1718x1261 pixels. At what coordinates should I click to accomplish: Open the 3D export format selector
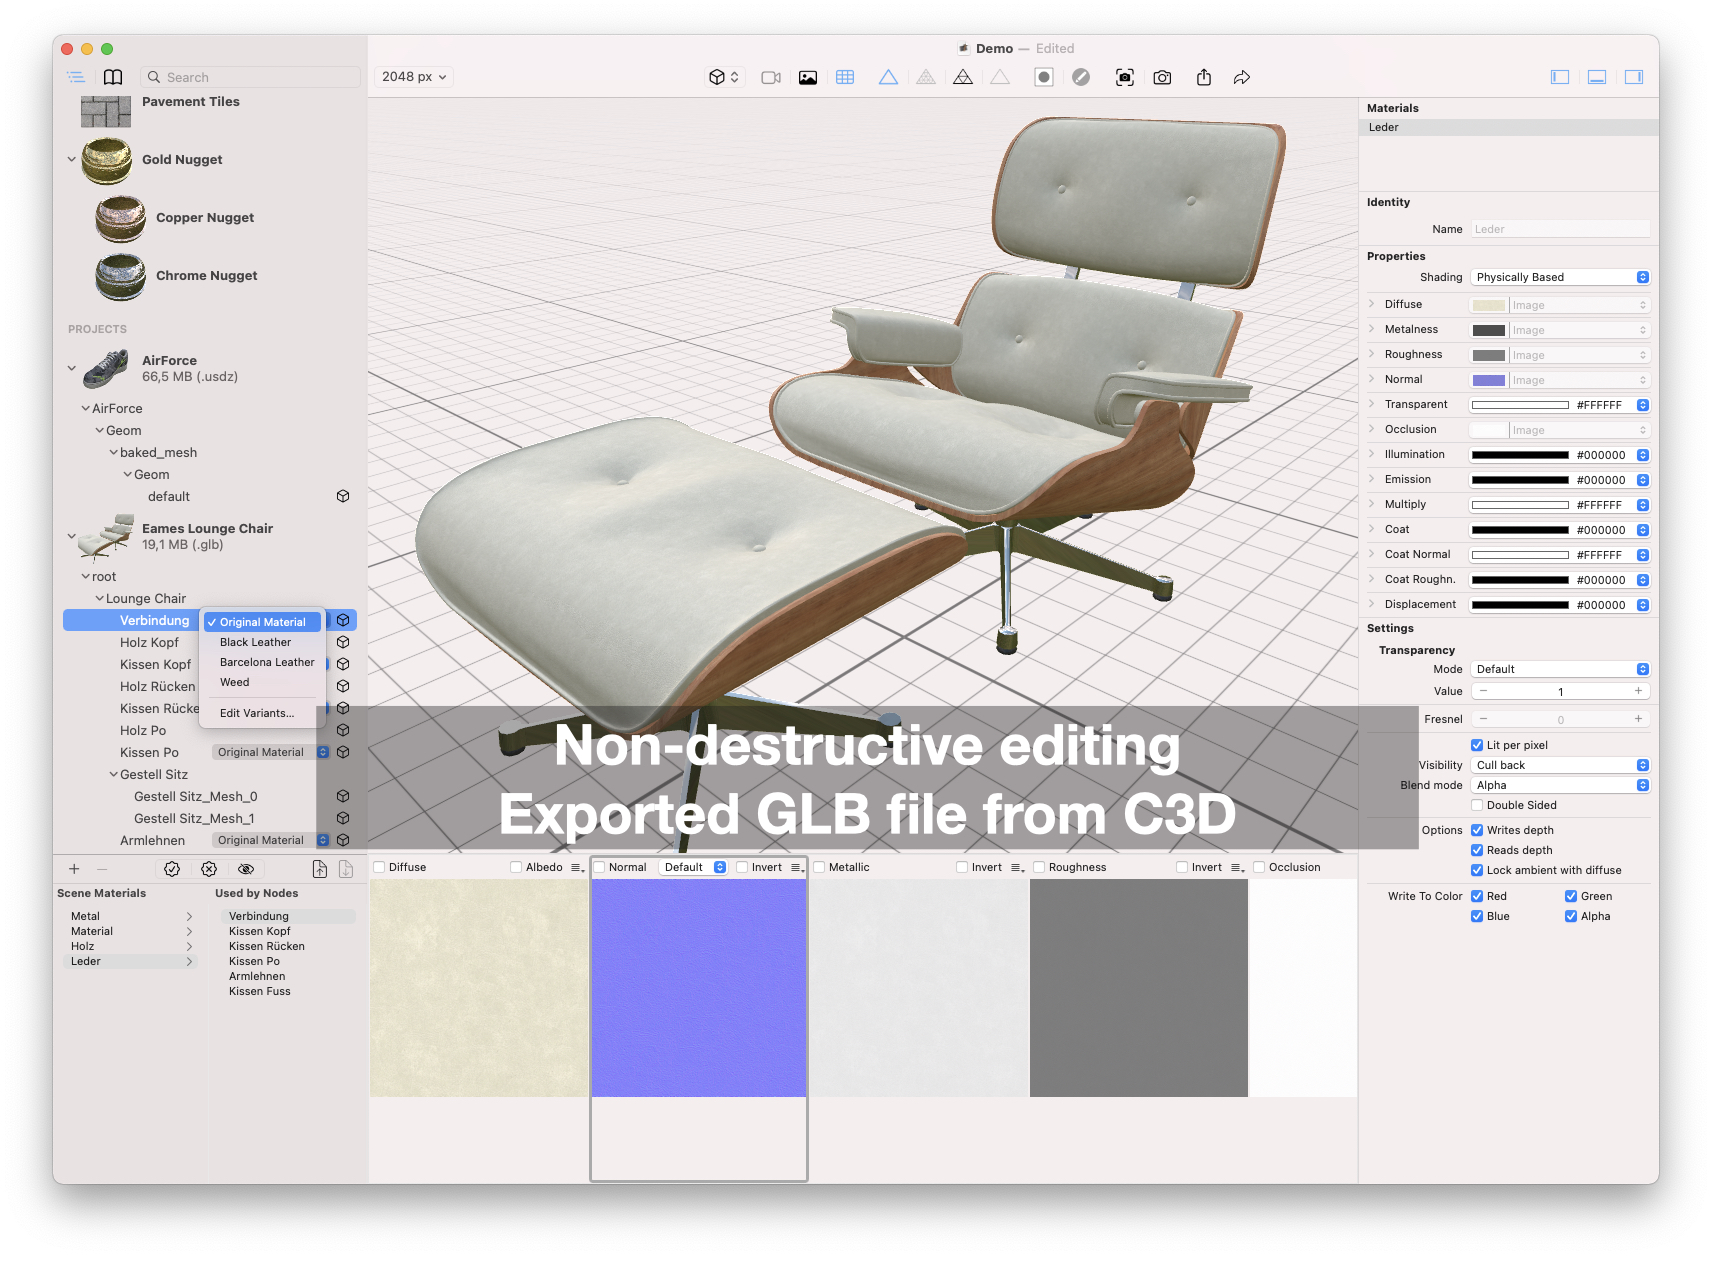(x=724, y=77)
